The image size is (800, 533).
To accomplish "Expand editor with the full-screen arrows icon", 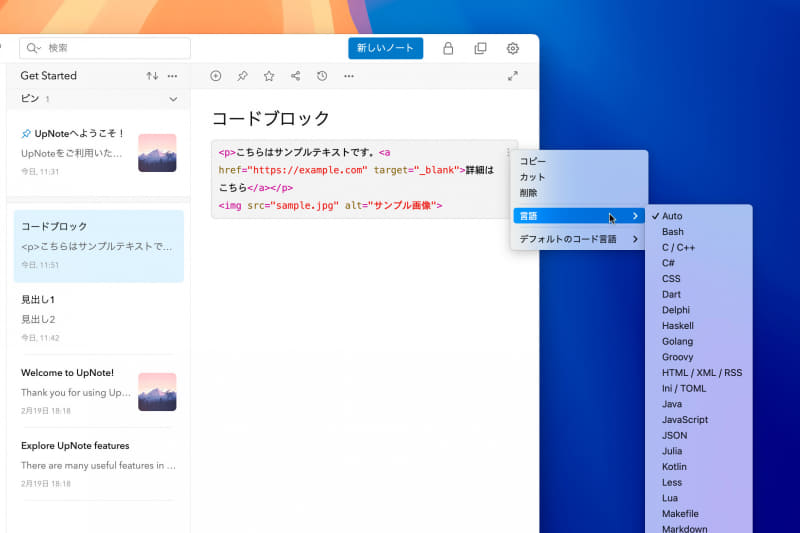I will (x=513, y=76).
